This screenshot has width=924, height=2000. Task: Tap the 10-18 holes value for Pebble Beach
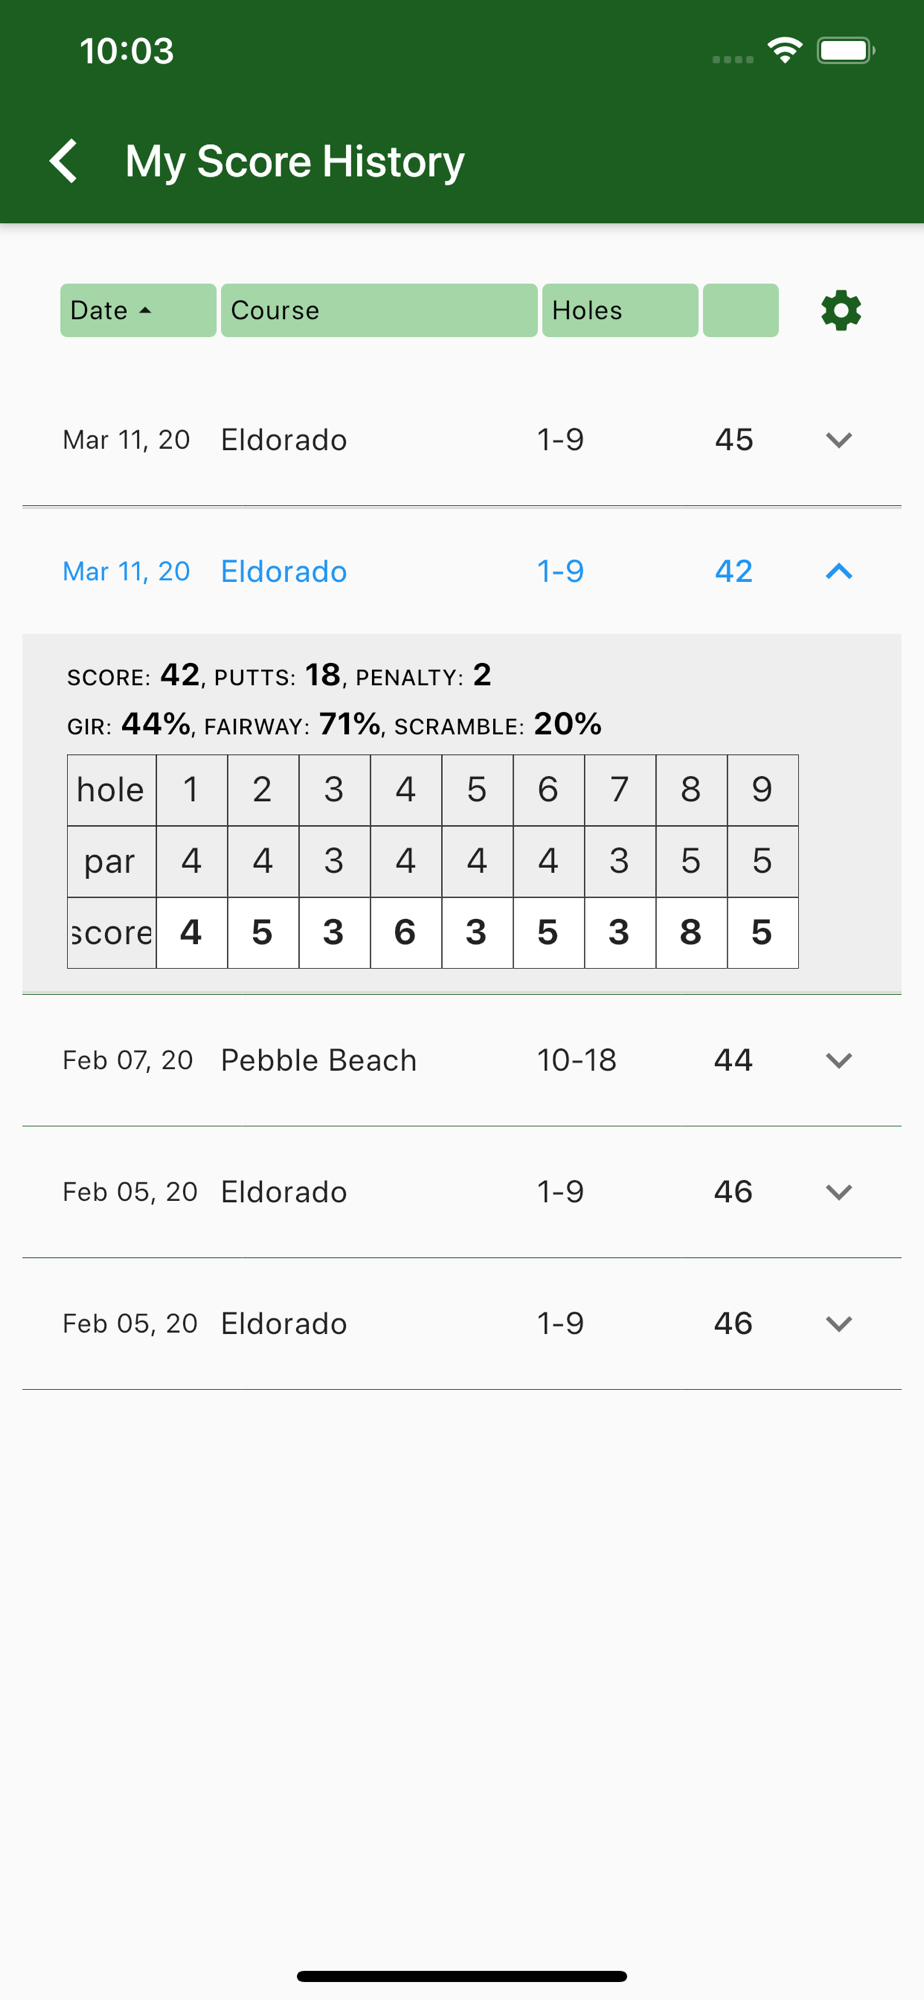(577, 1060)
